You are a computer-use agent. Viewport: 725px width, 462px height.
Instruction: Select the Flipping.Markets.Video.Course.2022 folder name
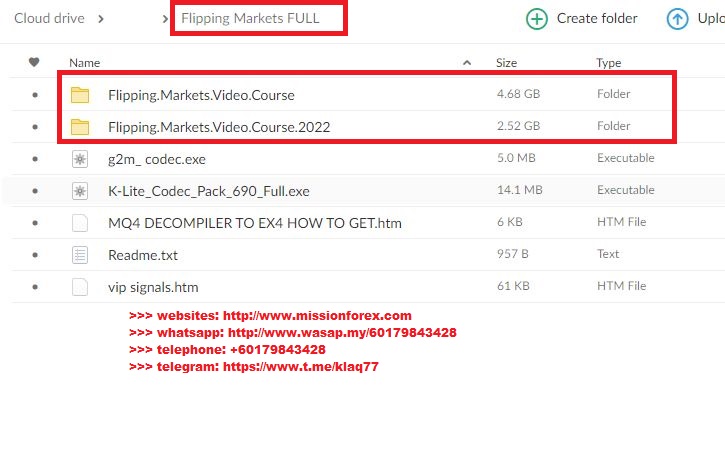[219, 127]
